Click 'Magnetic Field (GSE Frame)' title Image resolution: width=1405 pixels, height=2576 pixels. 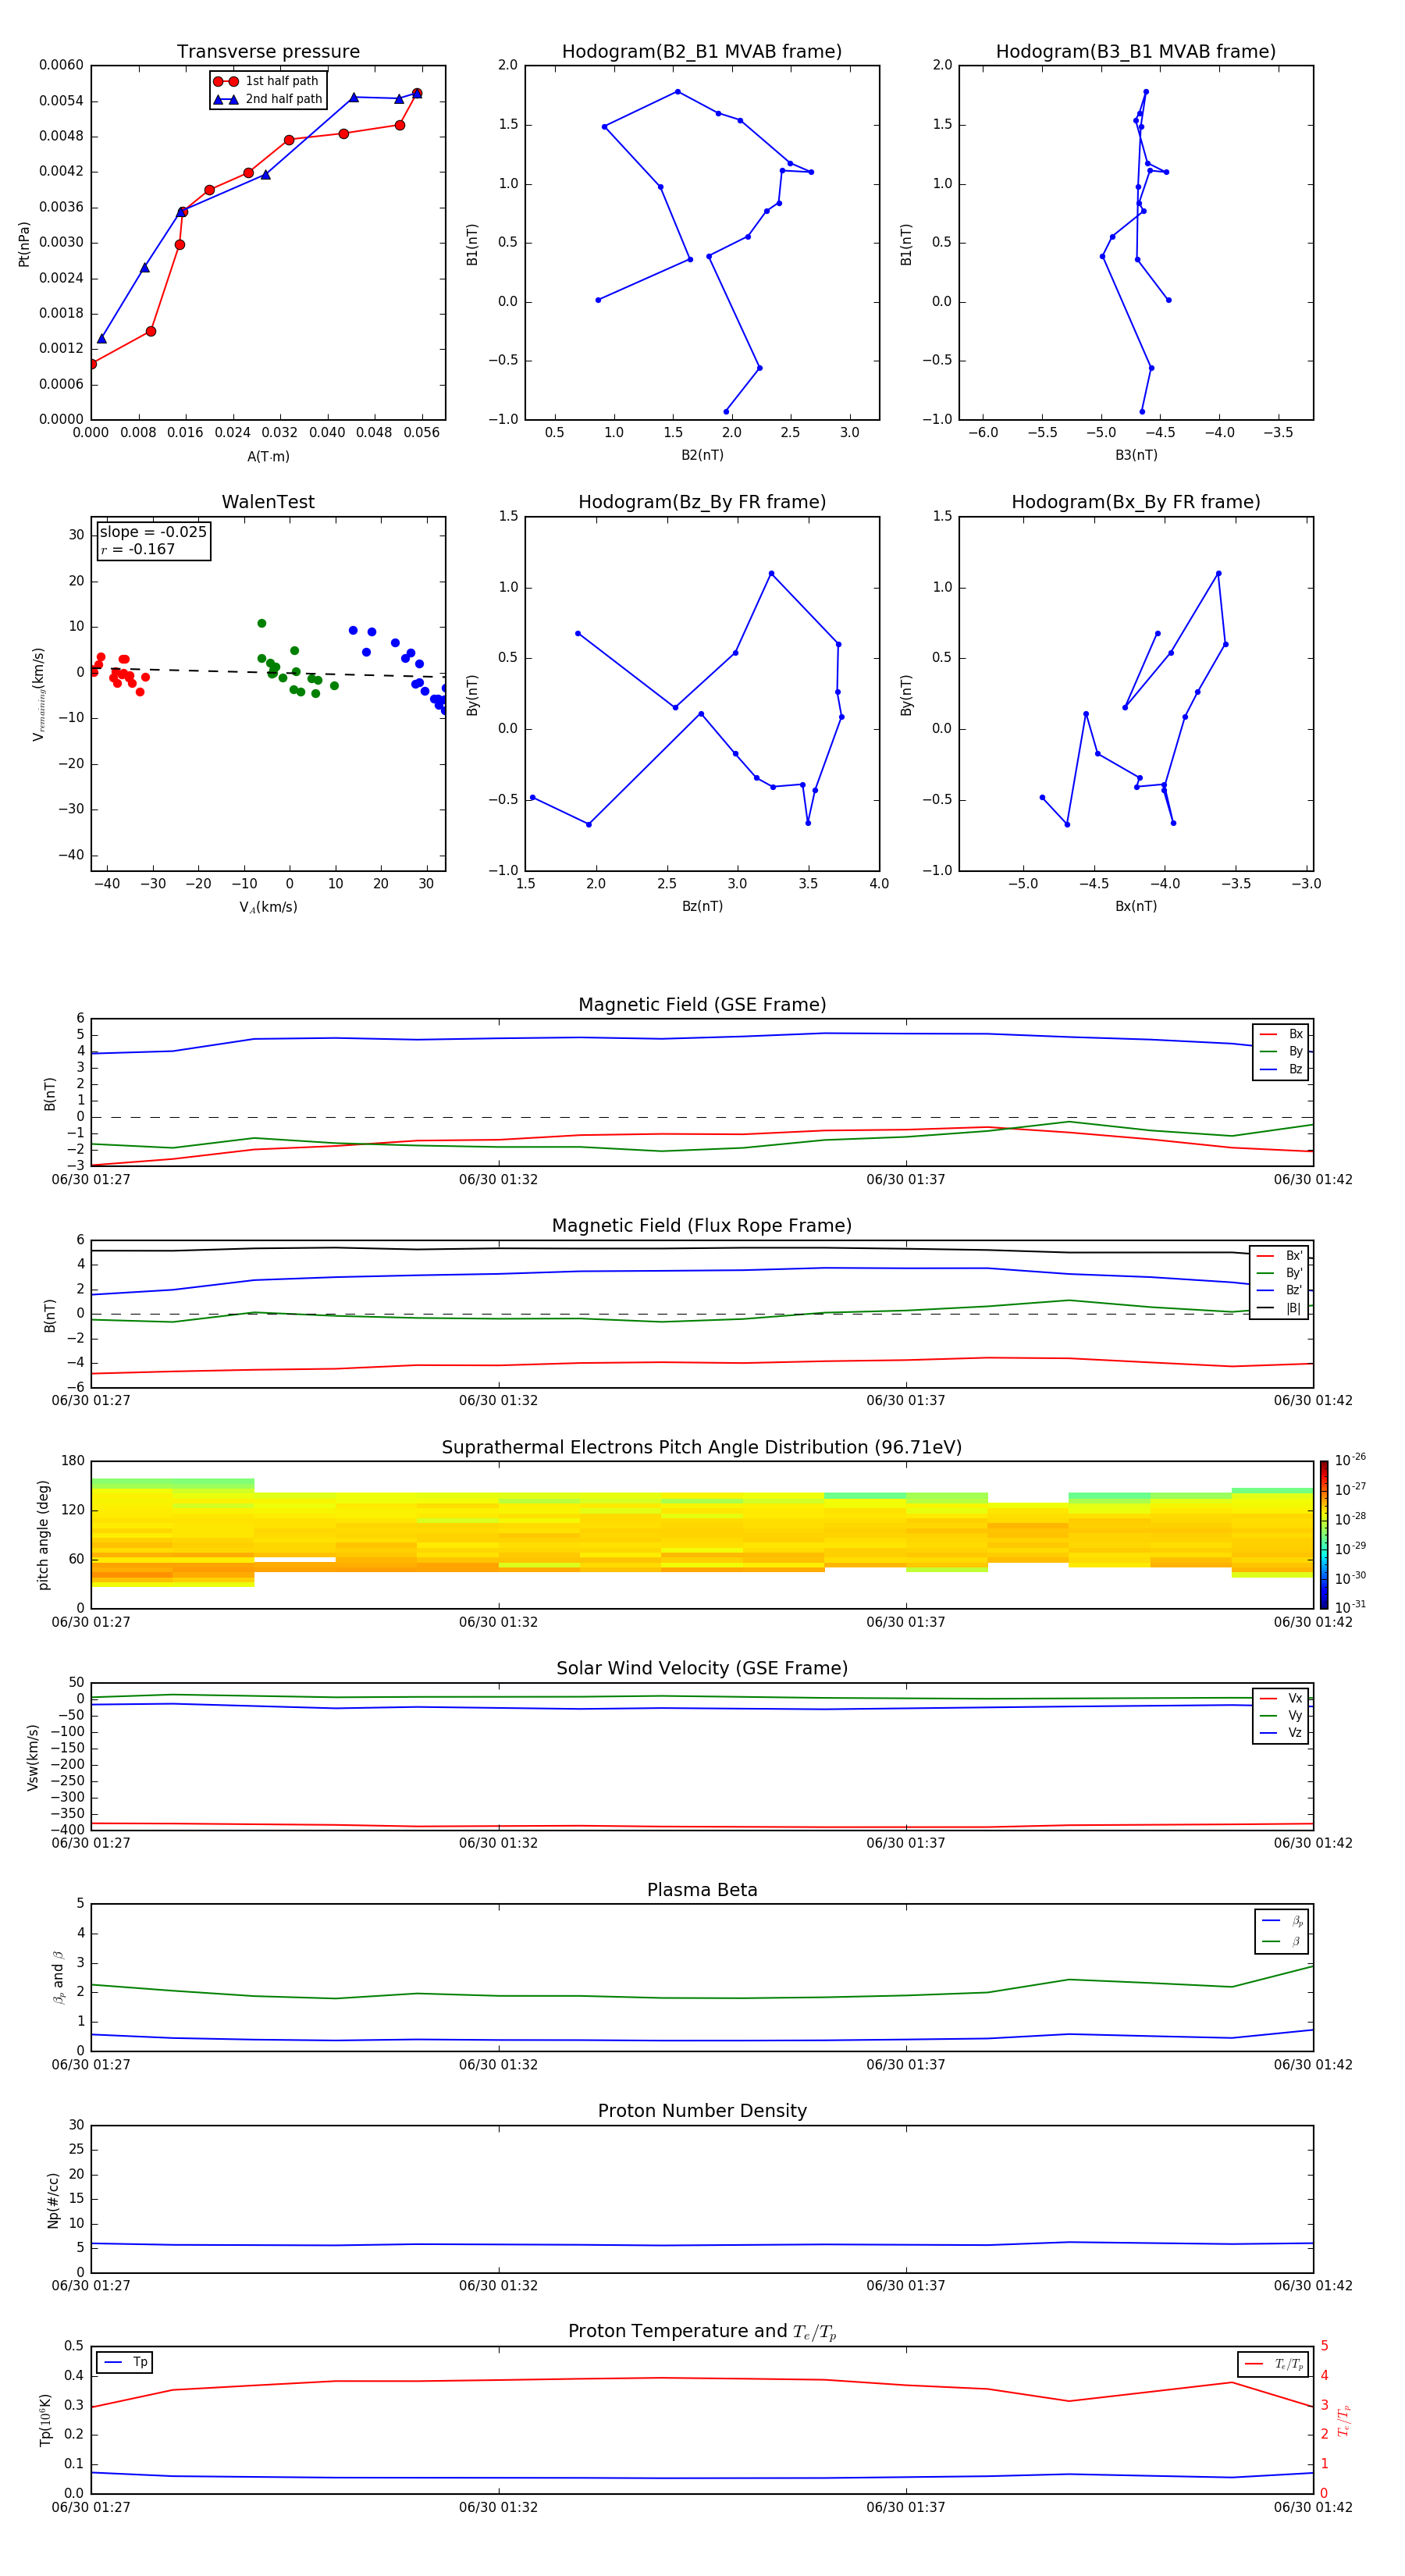point(702,1005)
